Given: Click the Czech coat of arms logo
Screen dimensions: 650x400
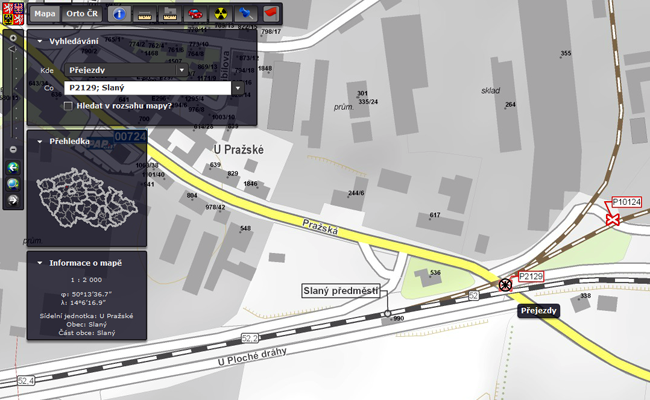Looking at the screenshot, I should [x=11, y=14].
